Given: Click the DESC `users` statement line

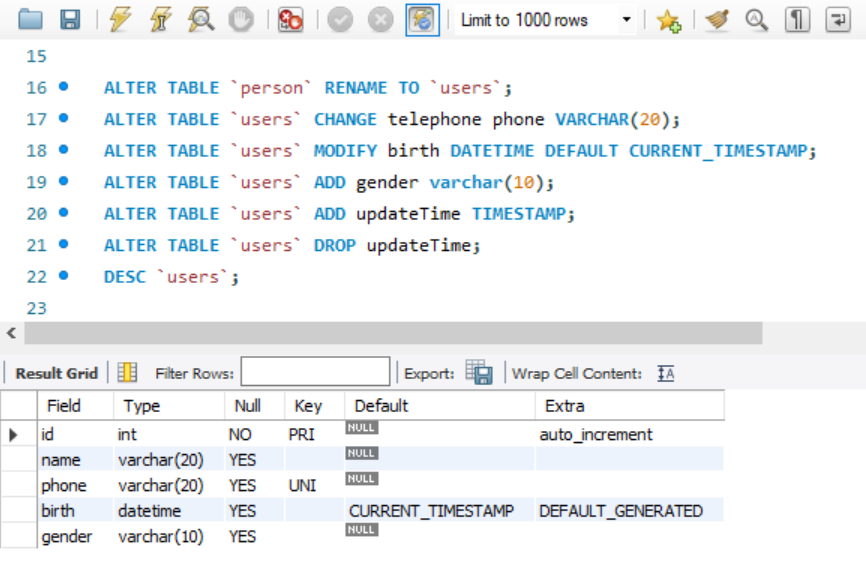Looking at the screenshot, I should coord(171,276).
